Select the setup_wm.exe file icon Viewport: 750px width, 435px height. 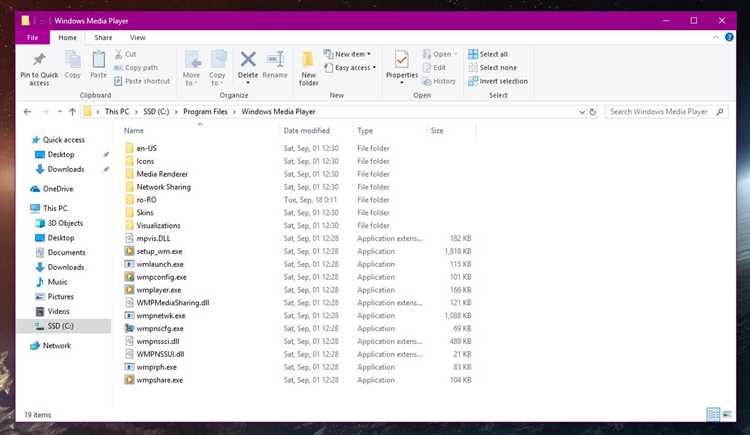[129, 251]
